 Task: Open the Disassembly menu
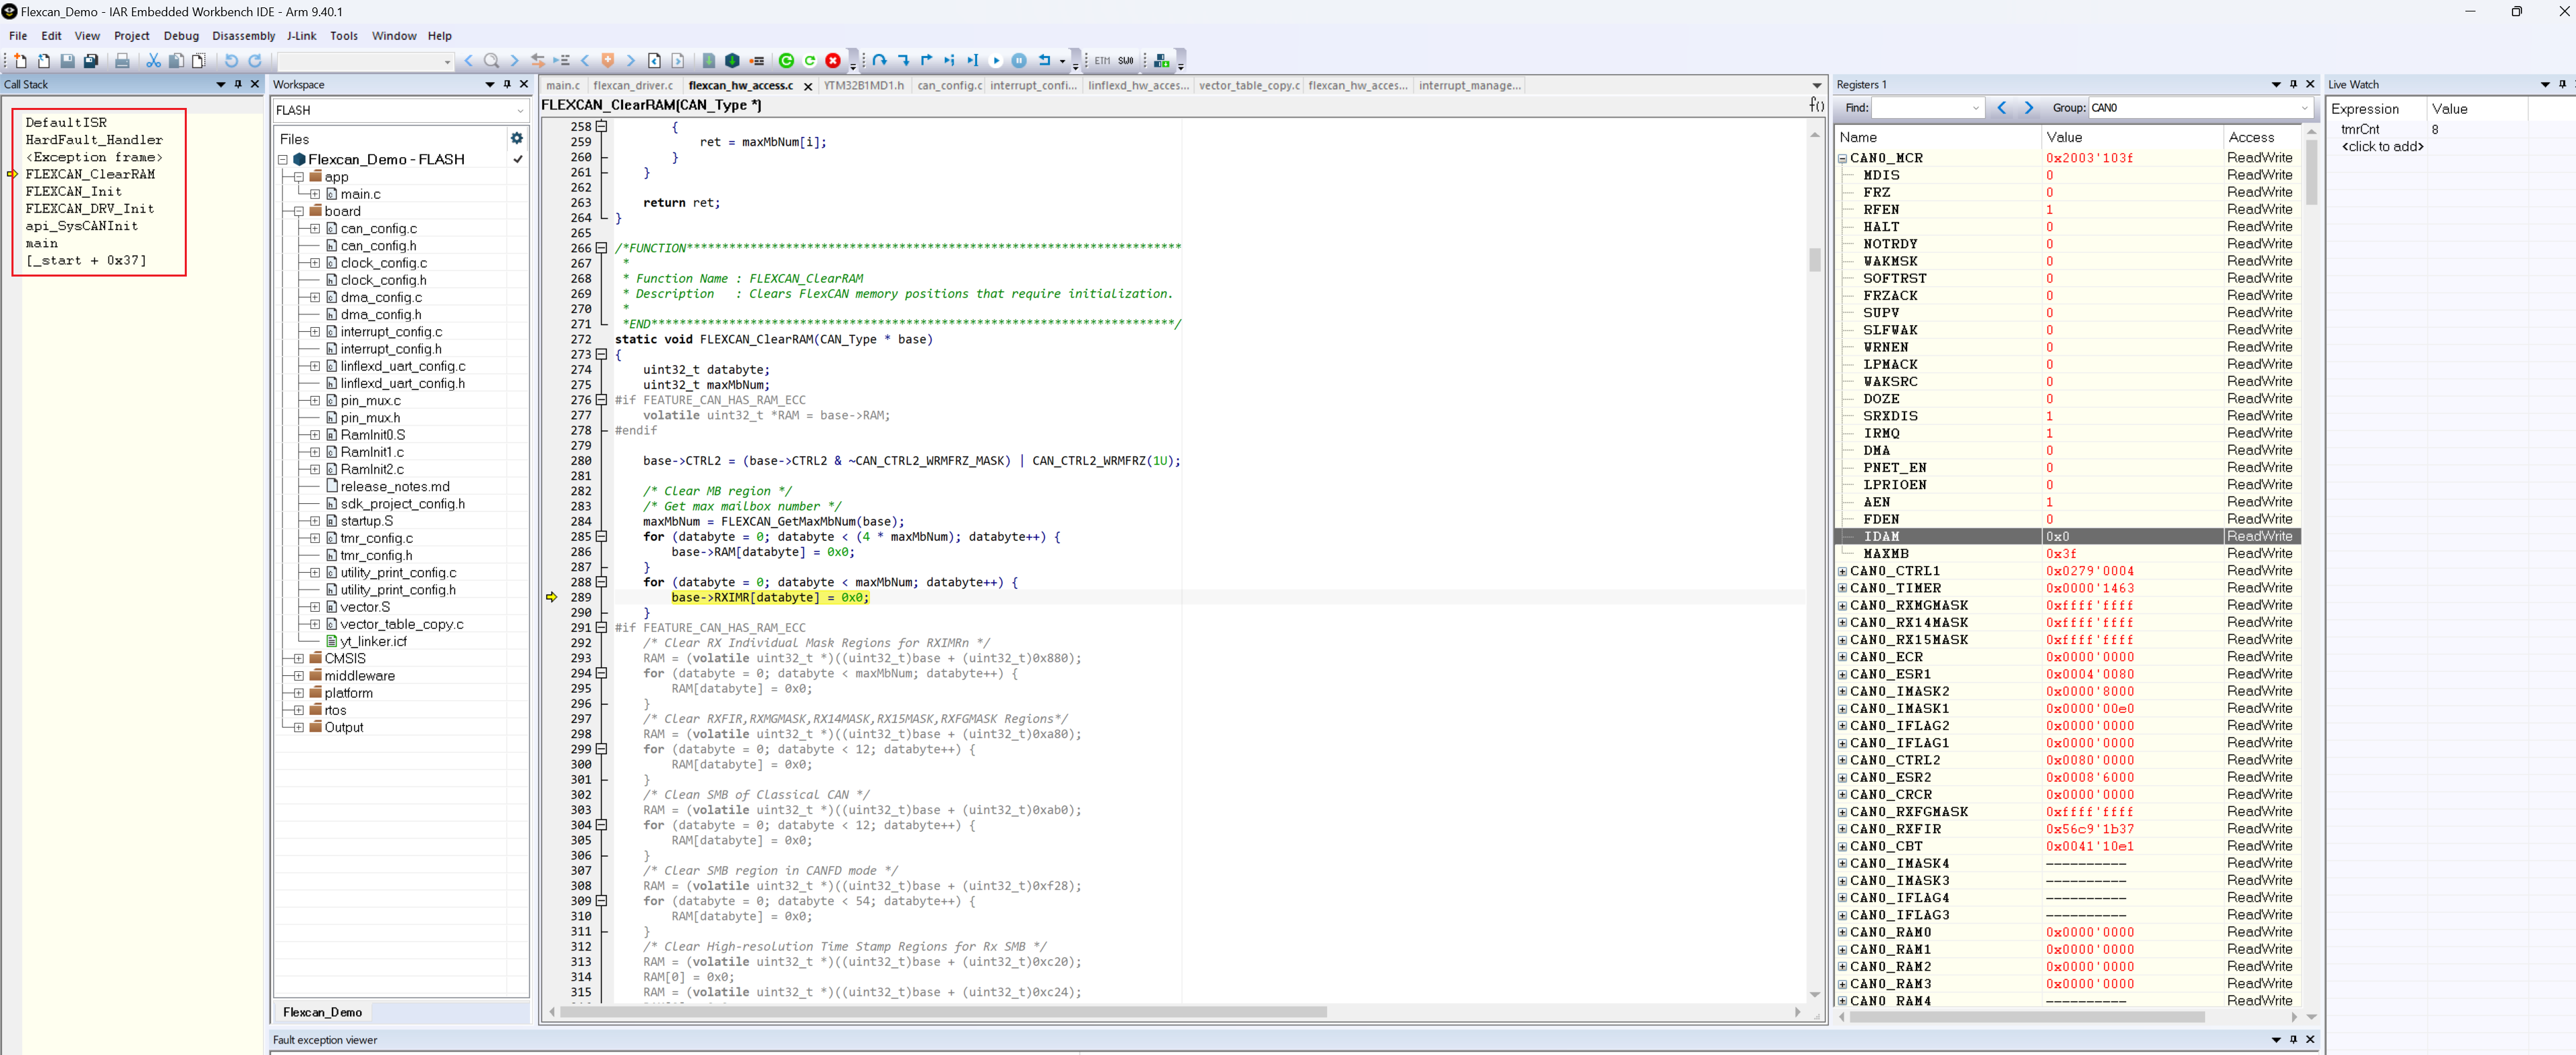(243, 36)
